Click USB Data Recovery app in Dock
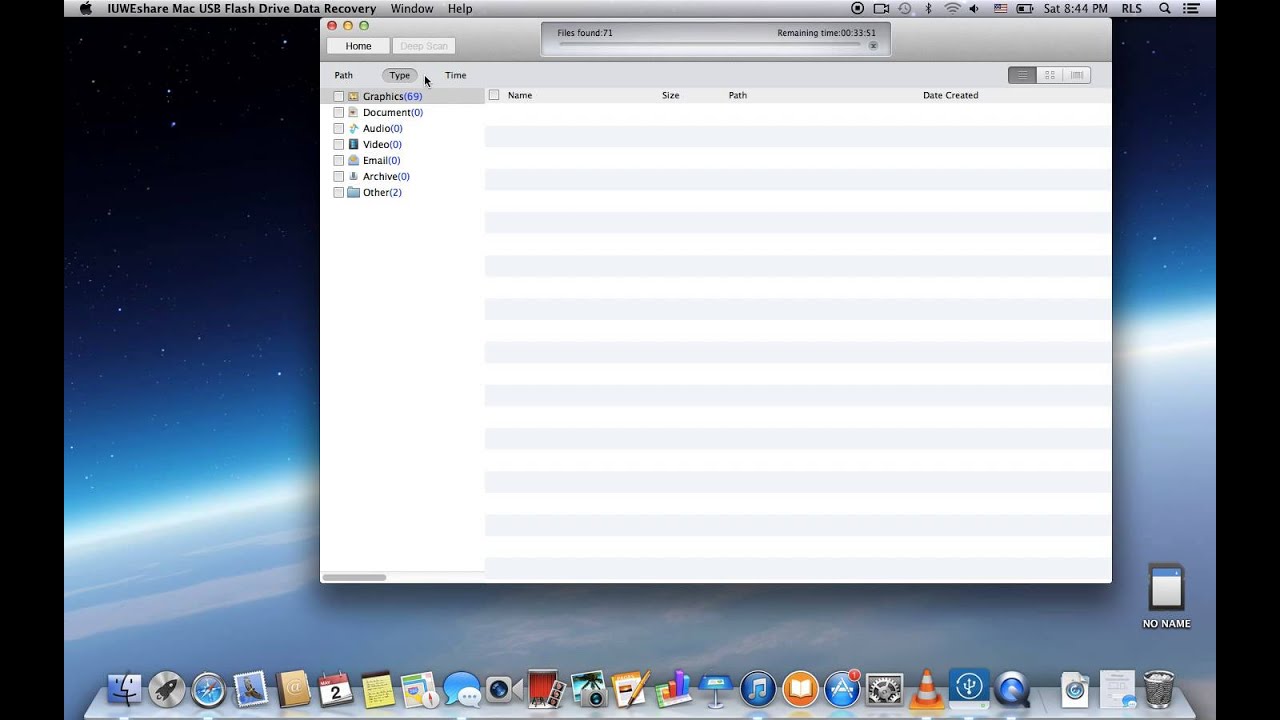 click(969, 689)
